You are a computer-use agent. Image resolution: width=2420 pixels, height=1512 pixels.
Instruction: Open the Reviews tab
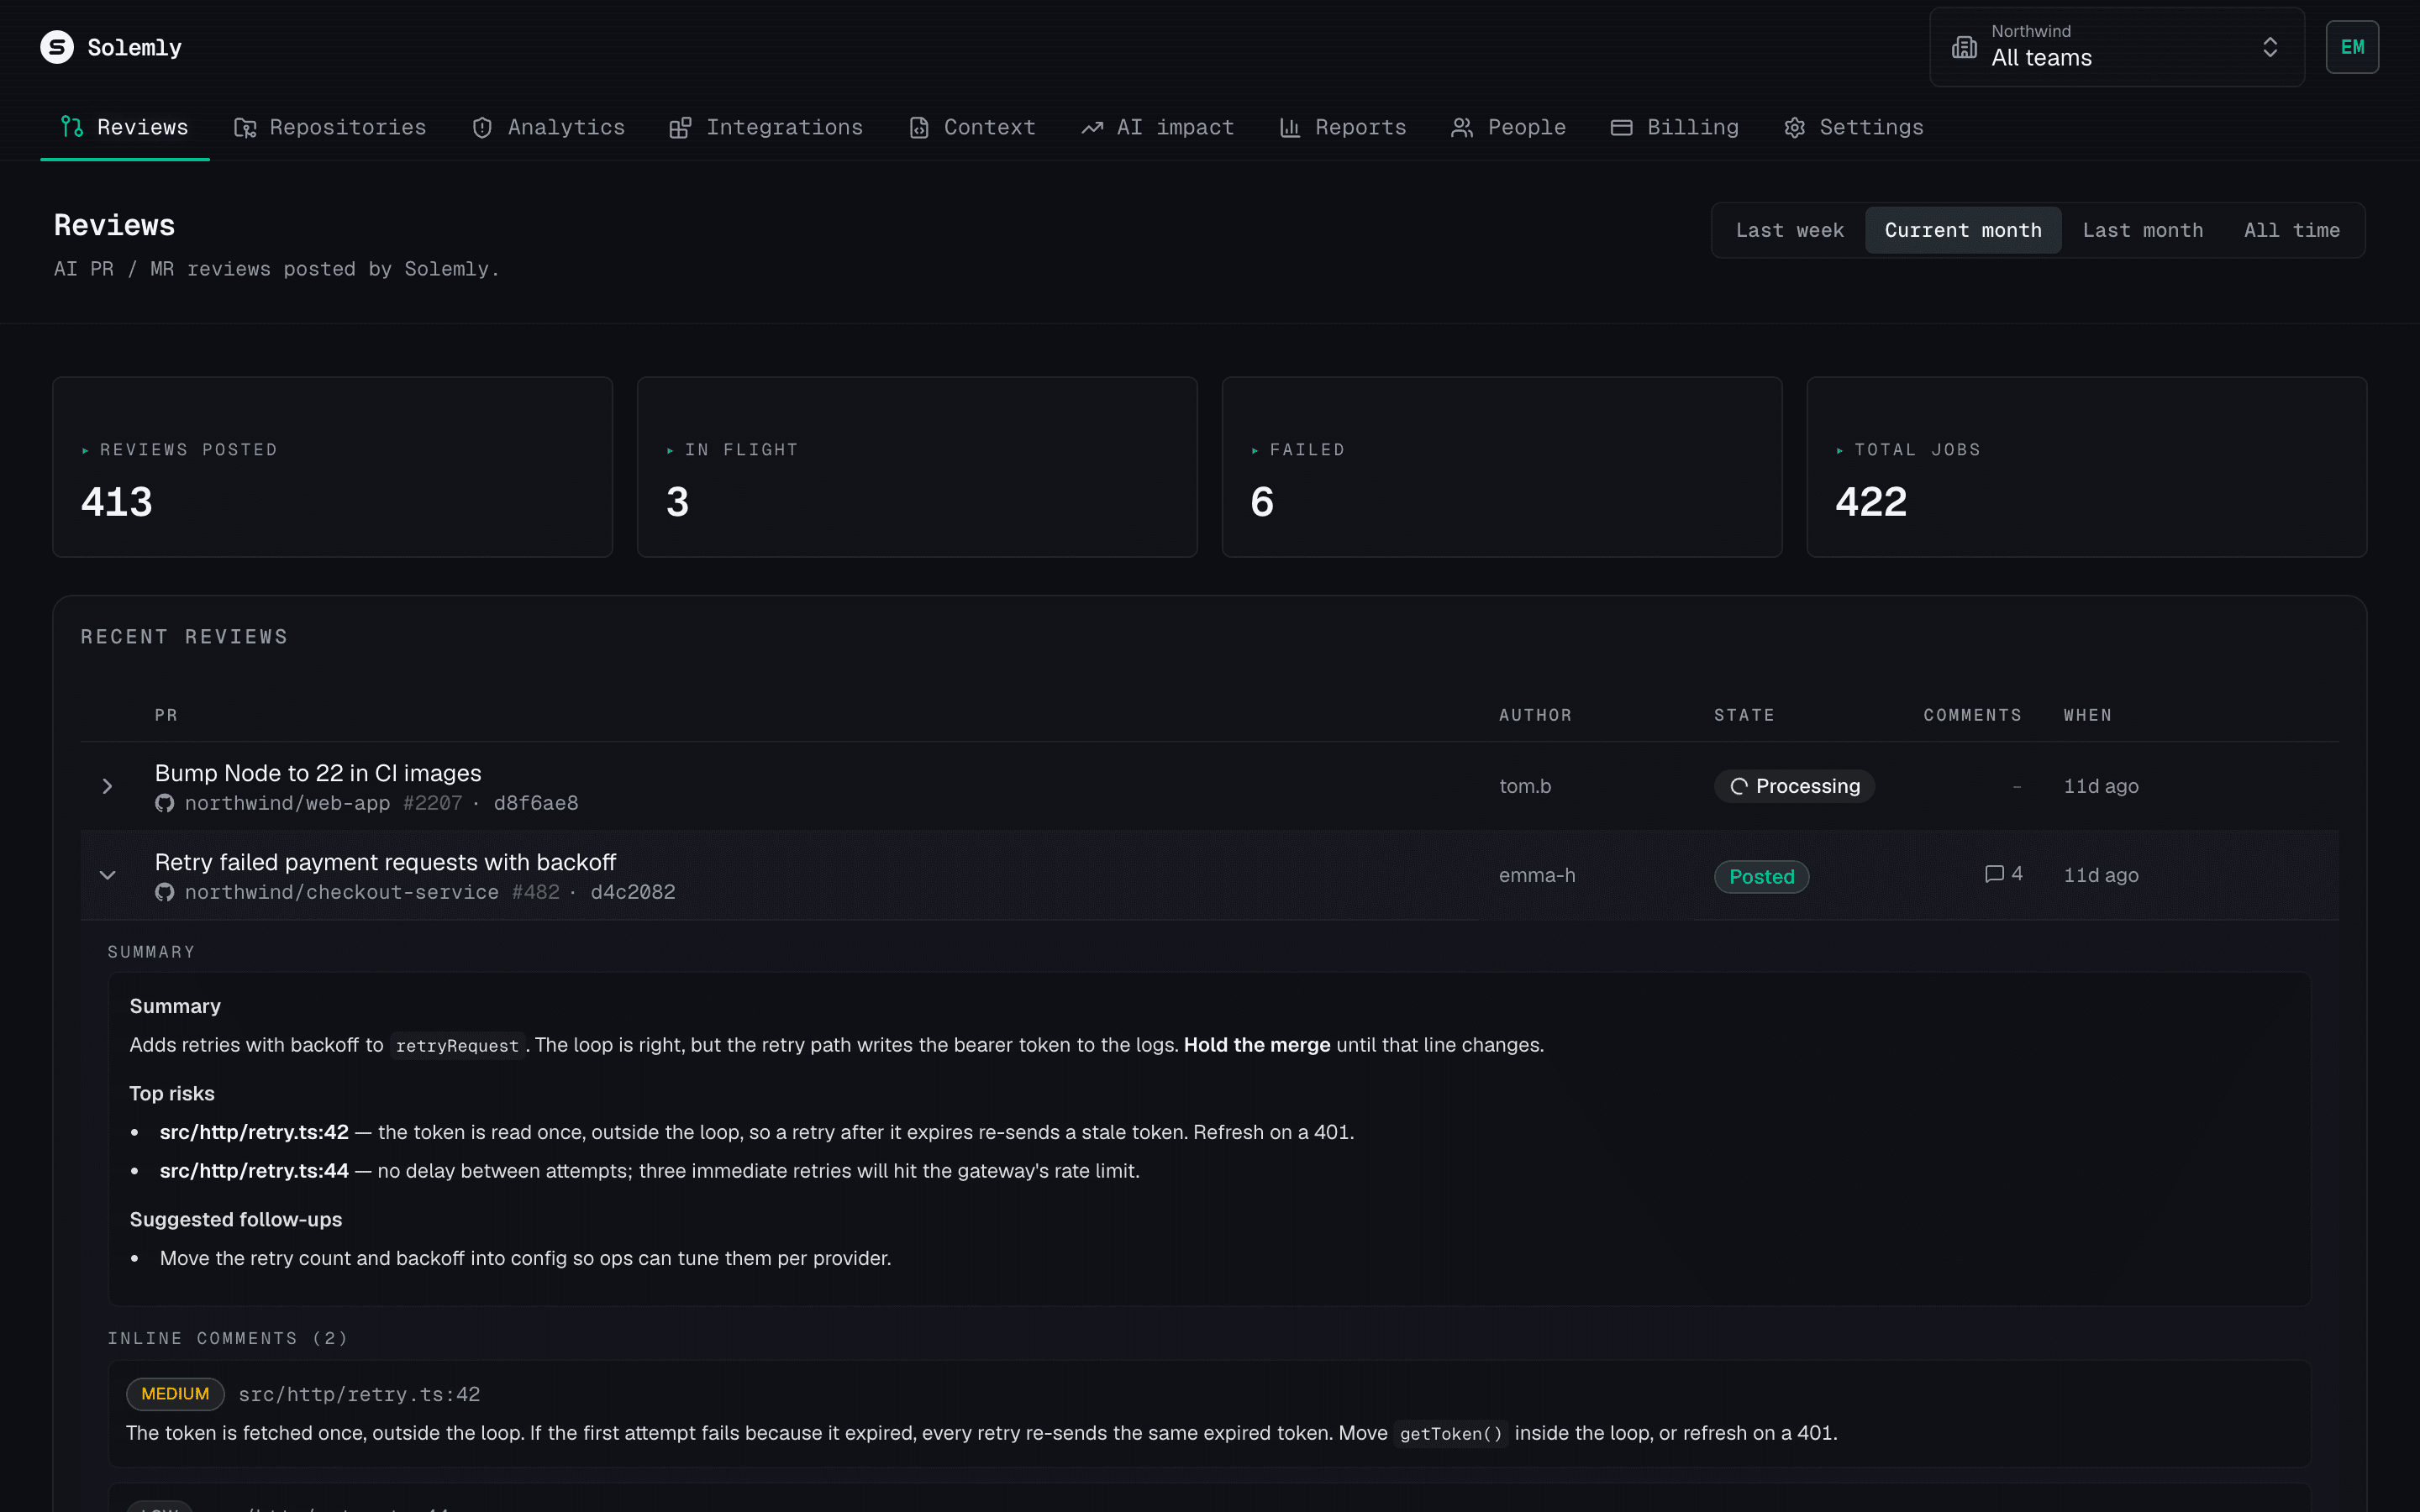point(125,128)
